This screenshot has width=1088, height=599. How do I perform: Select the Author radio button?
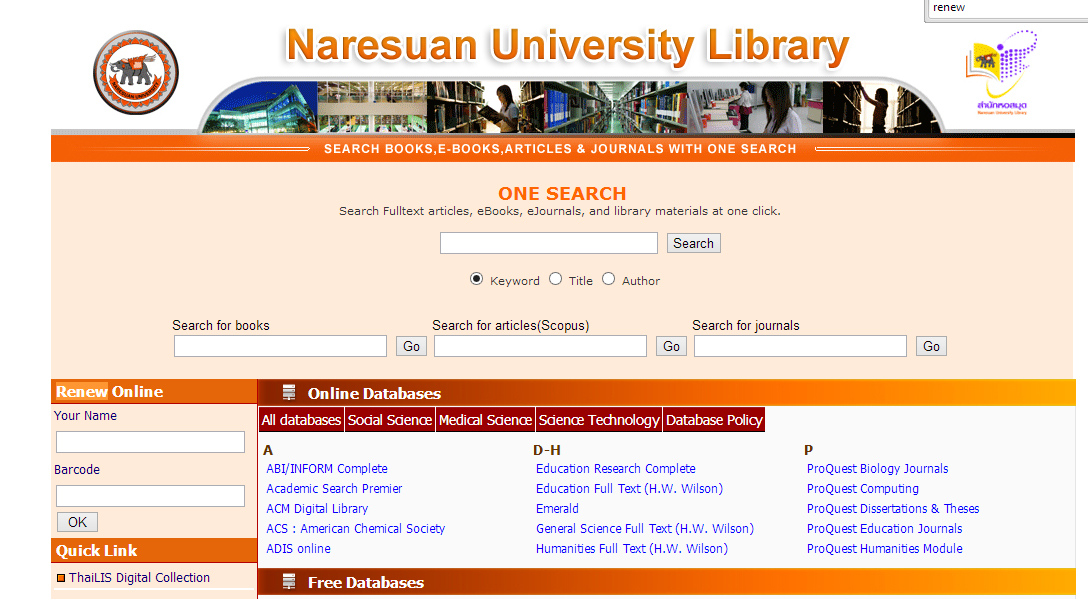point(609,279)
